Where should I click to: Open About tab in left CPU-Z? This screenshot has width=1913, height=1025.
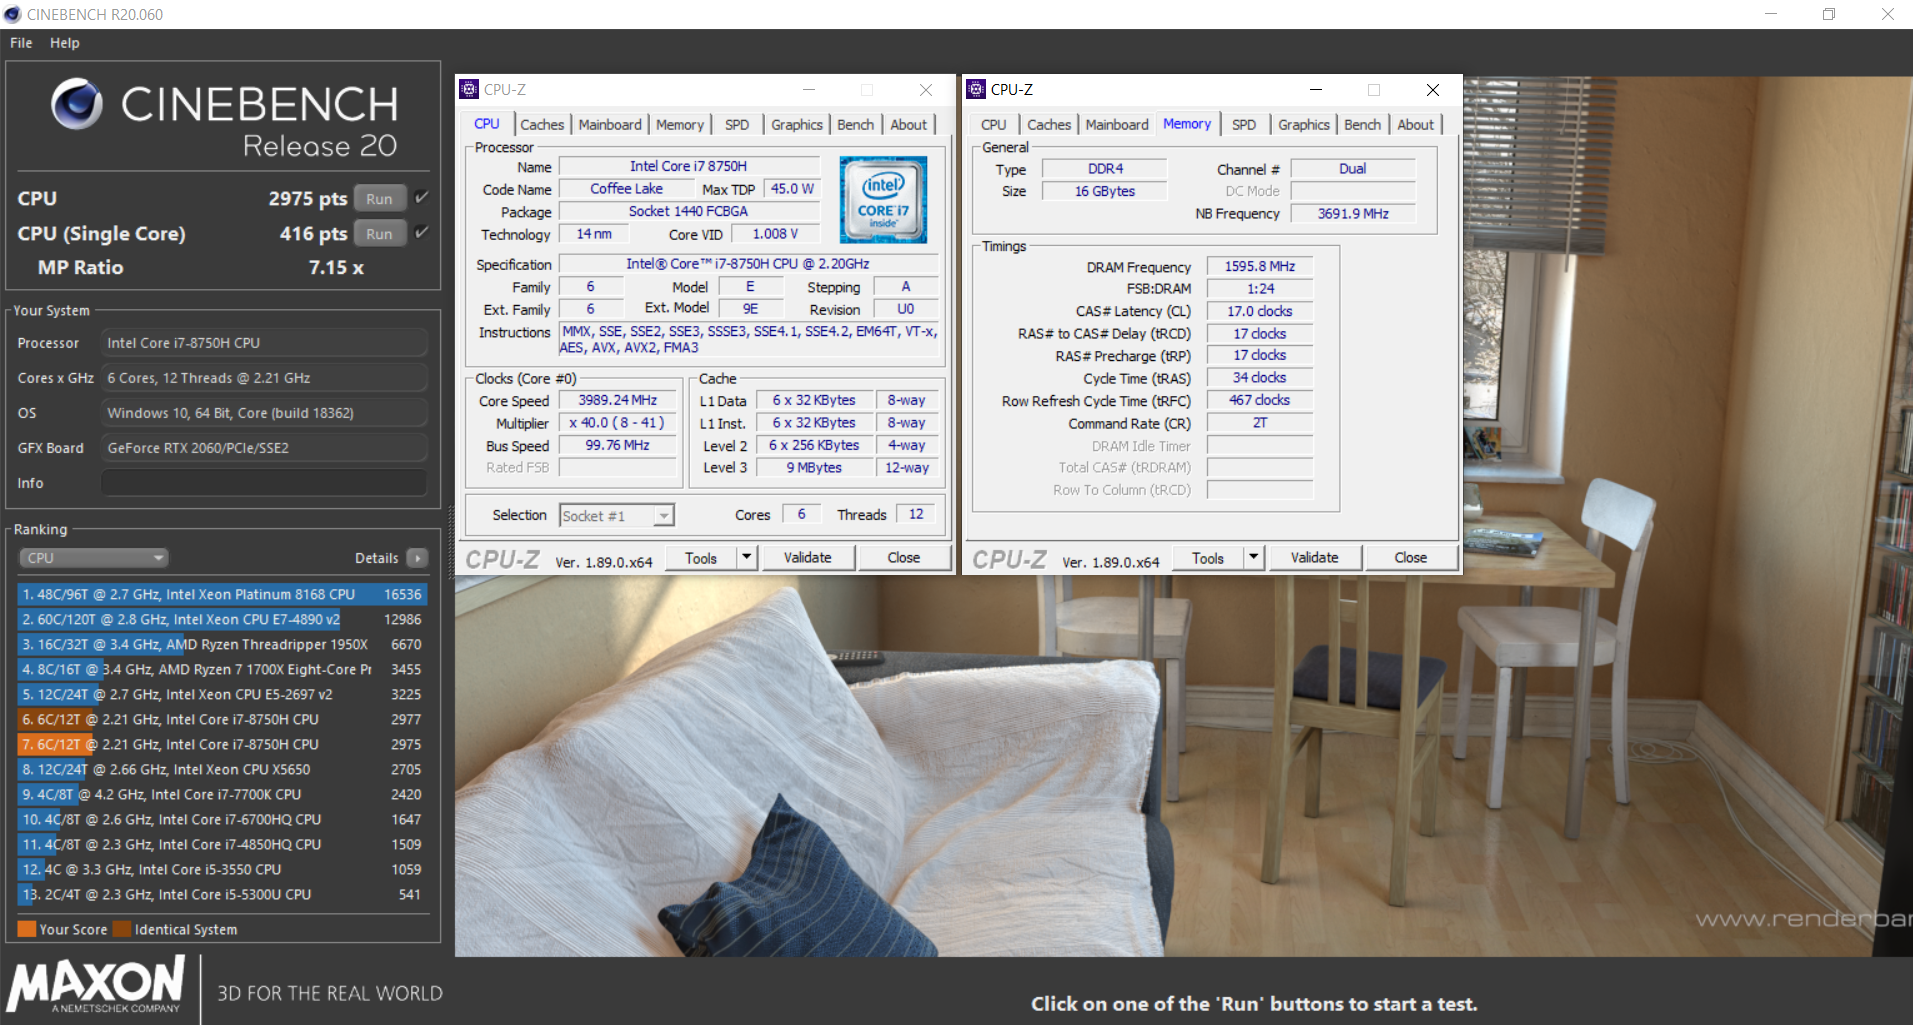[909, 124]
